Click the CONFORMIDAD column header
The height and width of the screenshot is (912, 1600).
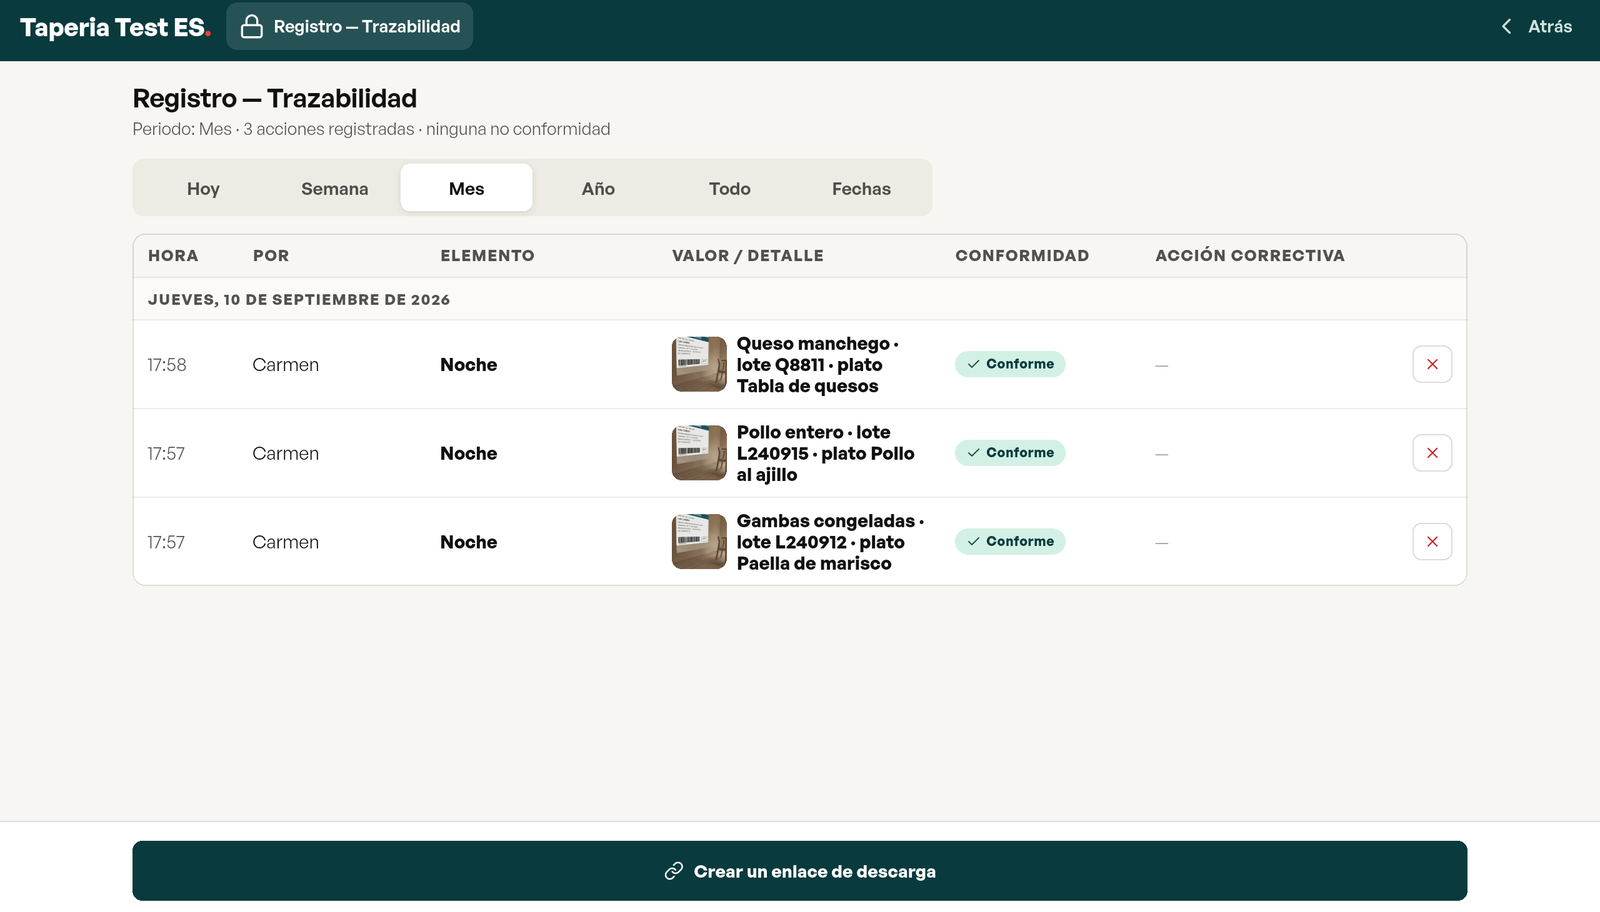coord(1022,256)
